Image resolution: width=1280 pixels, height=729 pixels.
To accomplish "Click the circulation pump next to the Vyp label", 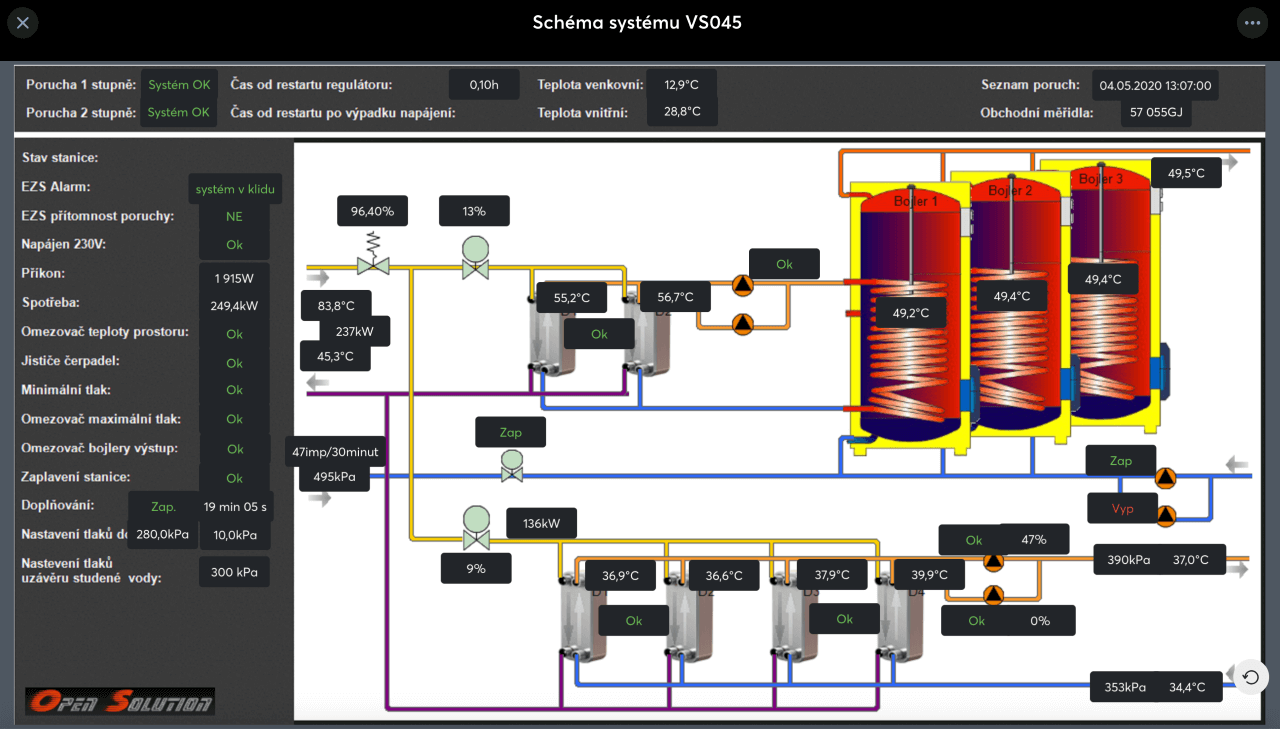I will [1165, 518].
